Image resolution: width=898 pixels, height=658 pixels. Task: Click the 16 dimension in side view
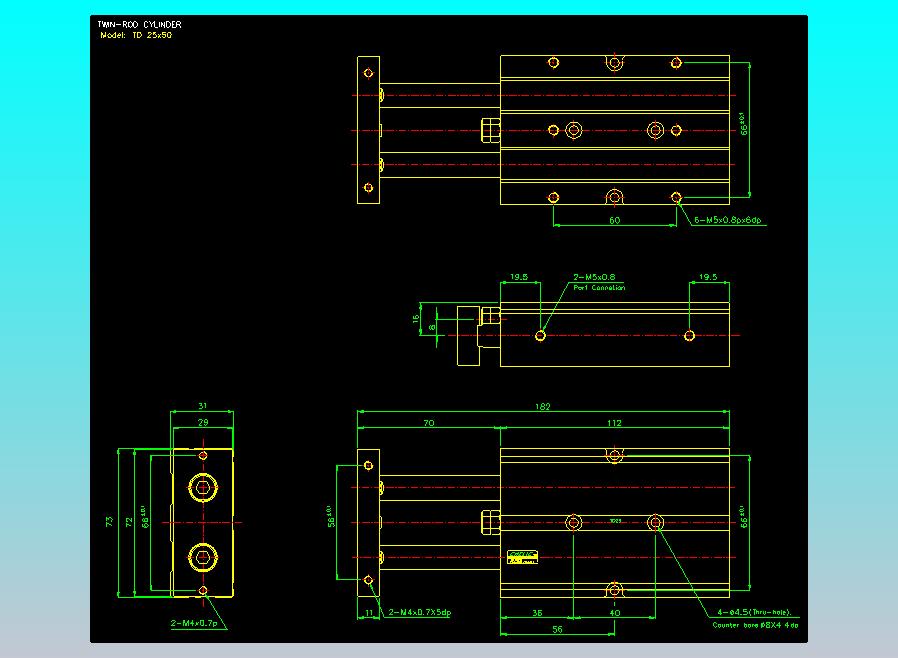click(416, 318)
